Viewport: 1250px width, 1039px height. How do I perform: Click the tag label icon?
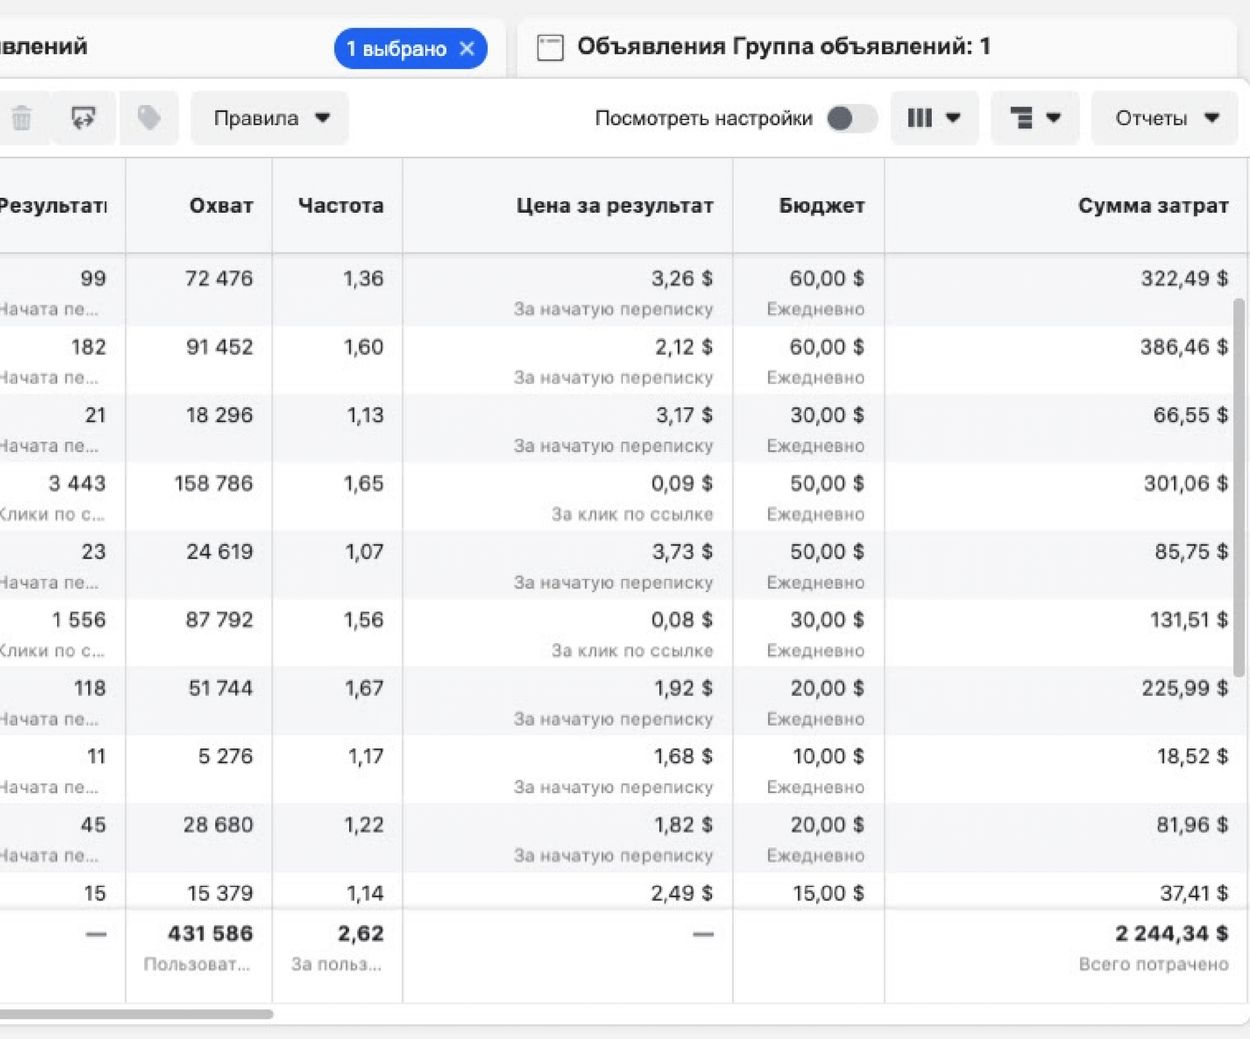(149, 118)
